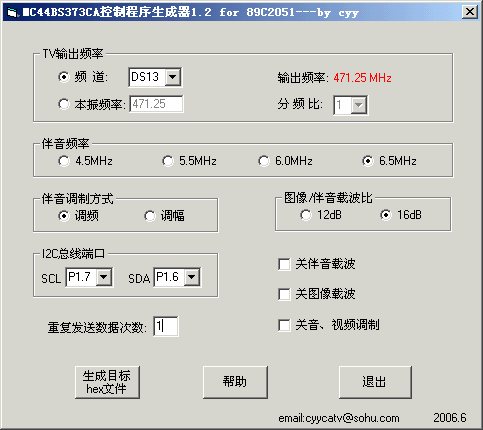Open the 分频比 divider ratio dropdown
Image resolution: width=483 pixels, height=430 pixels.
tap(359, 105)
